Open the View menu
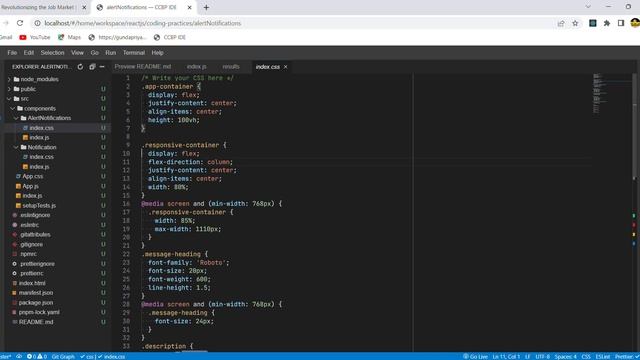This screenshot has height=360, width=640. point(77,53)
